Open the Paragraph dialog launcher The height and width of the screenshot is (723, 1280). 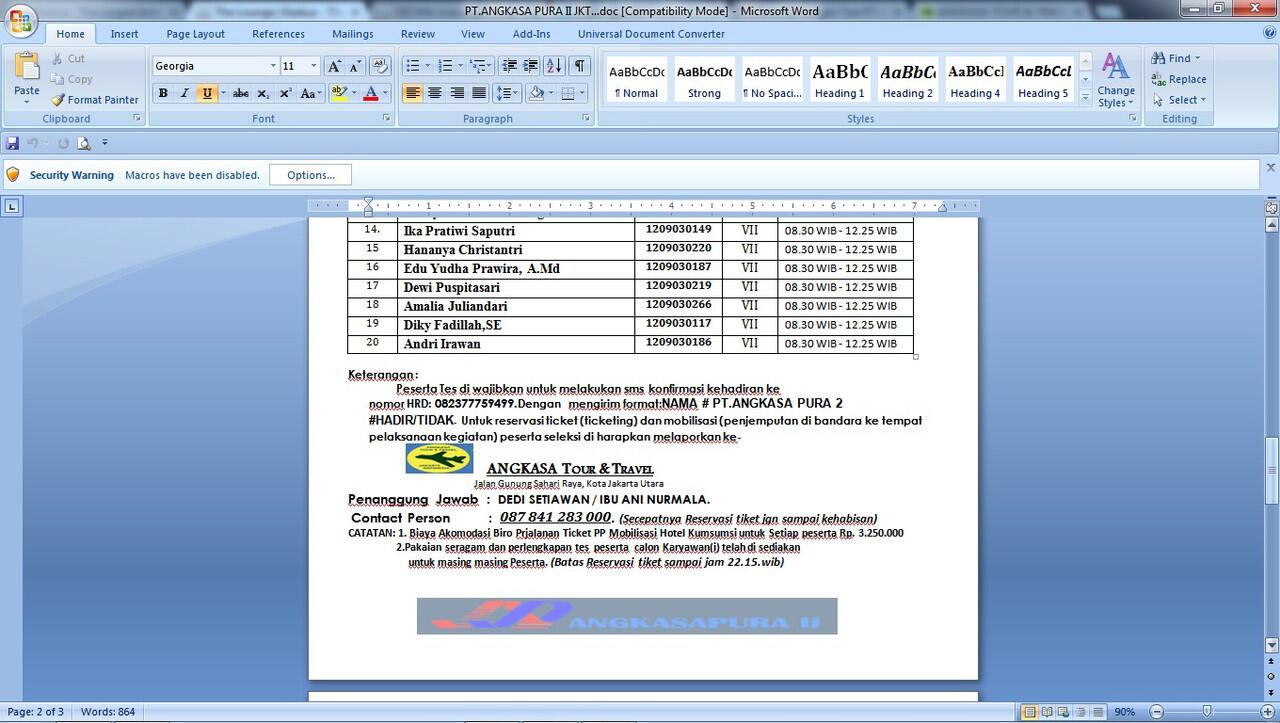(x=586, y=118)
